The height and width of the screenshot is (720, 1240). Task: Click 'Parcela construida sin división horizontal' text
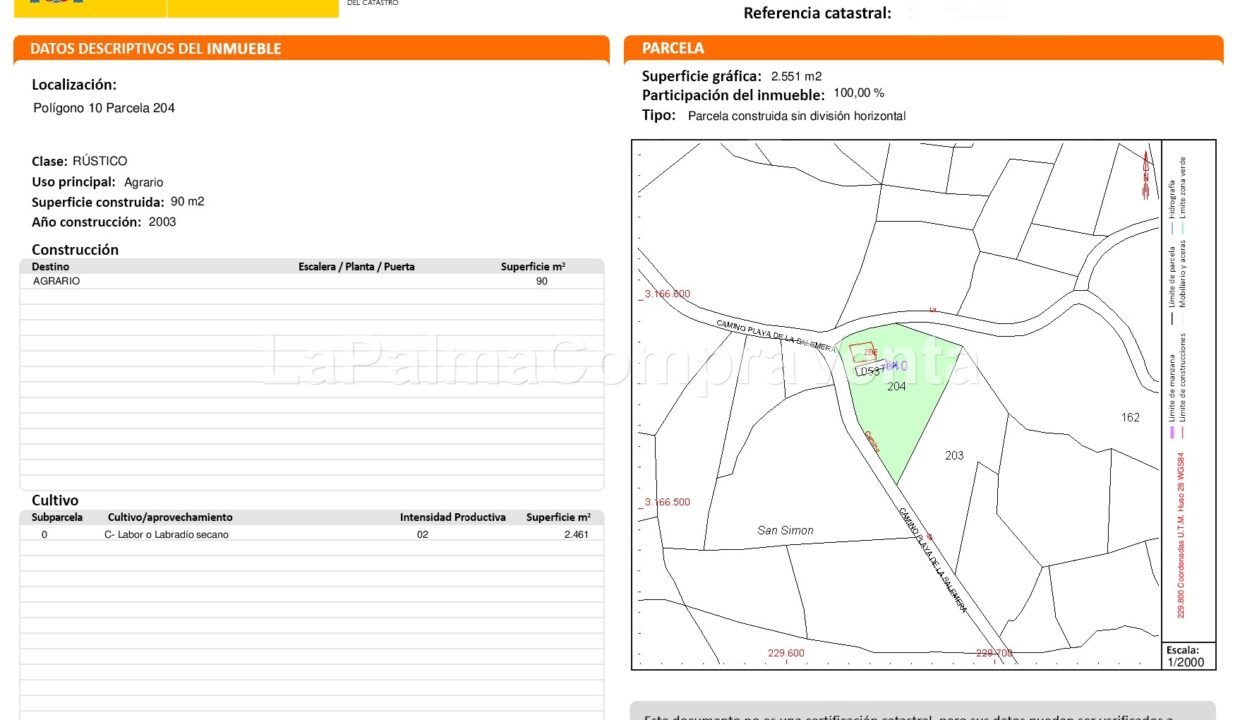point(797,116)
